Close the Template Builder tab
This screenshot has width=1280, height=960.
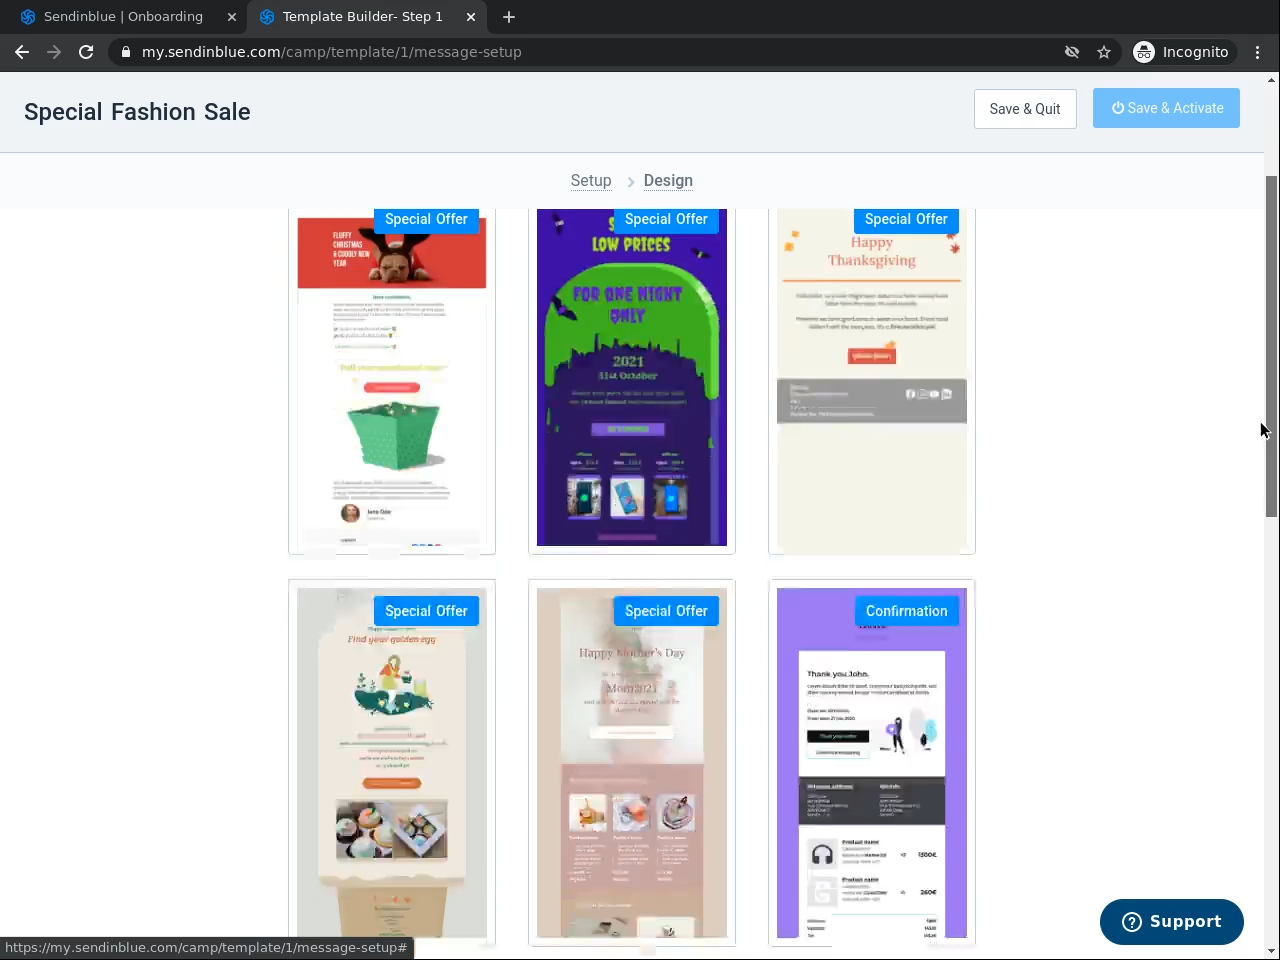[x=471, y=17]
